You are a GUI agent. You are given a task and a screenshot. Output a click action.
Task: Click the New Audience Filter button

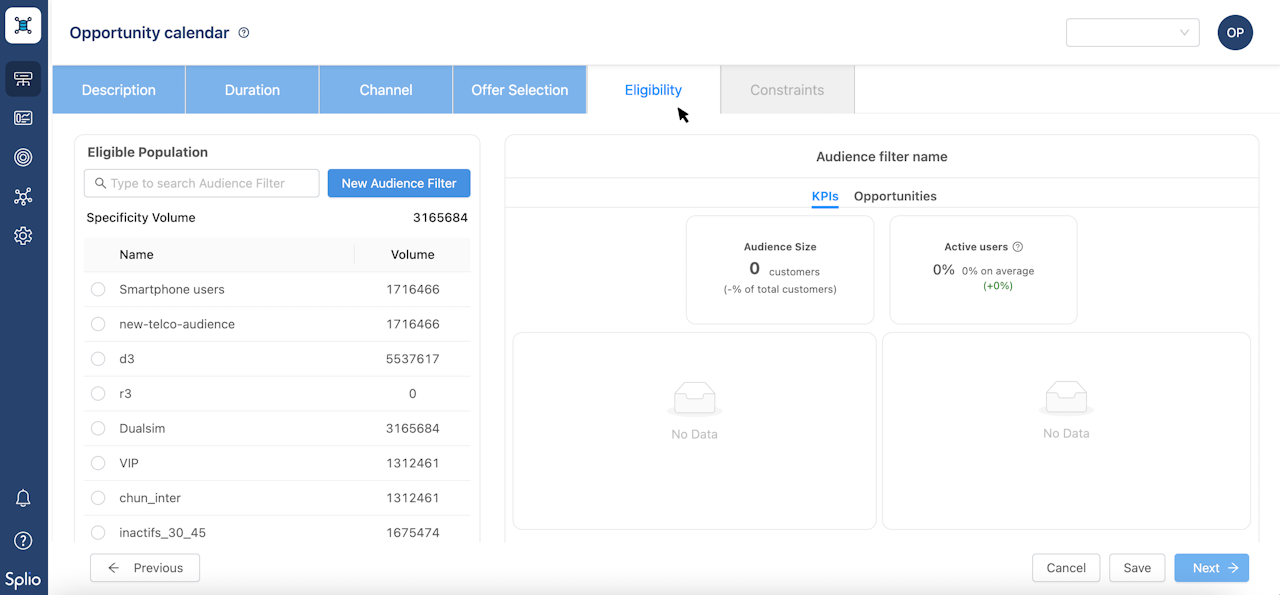pos(399,183)
